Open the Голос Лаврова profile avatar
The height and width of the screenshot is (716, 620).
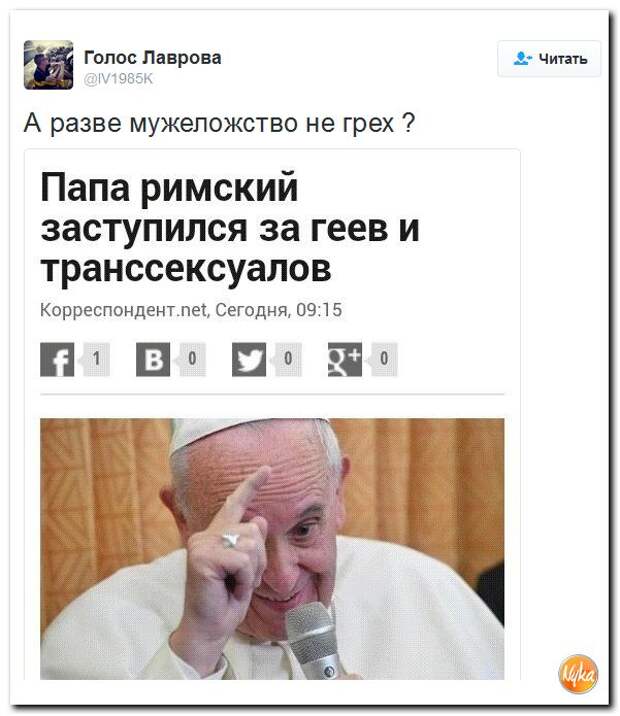[x=48, y=65]
